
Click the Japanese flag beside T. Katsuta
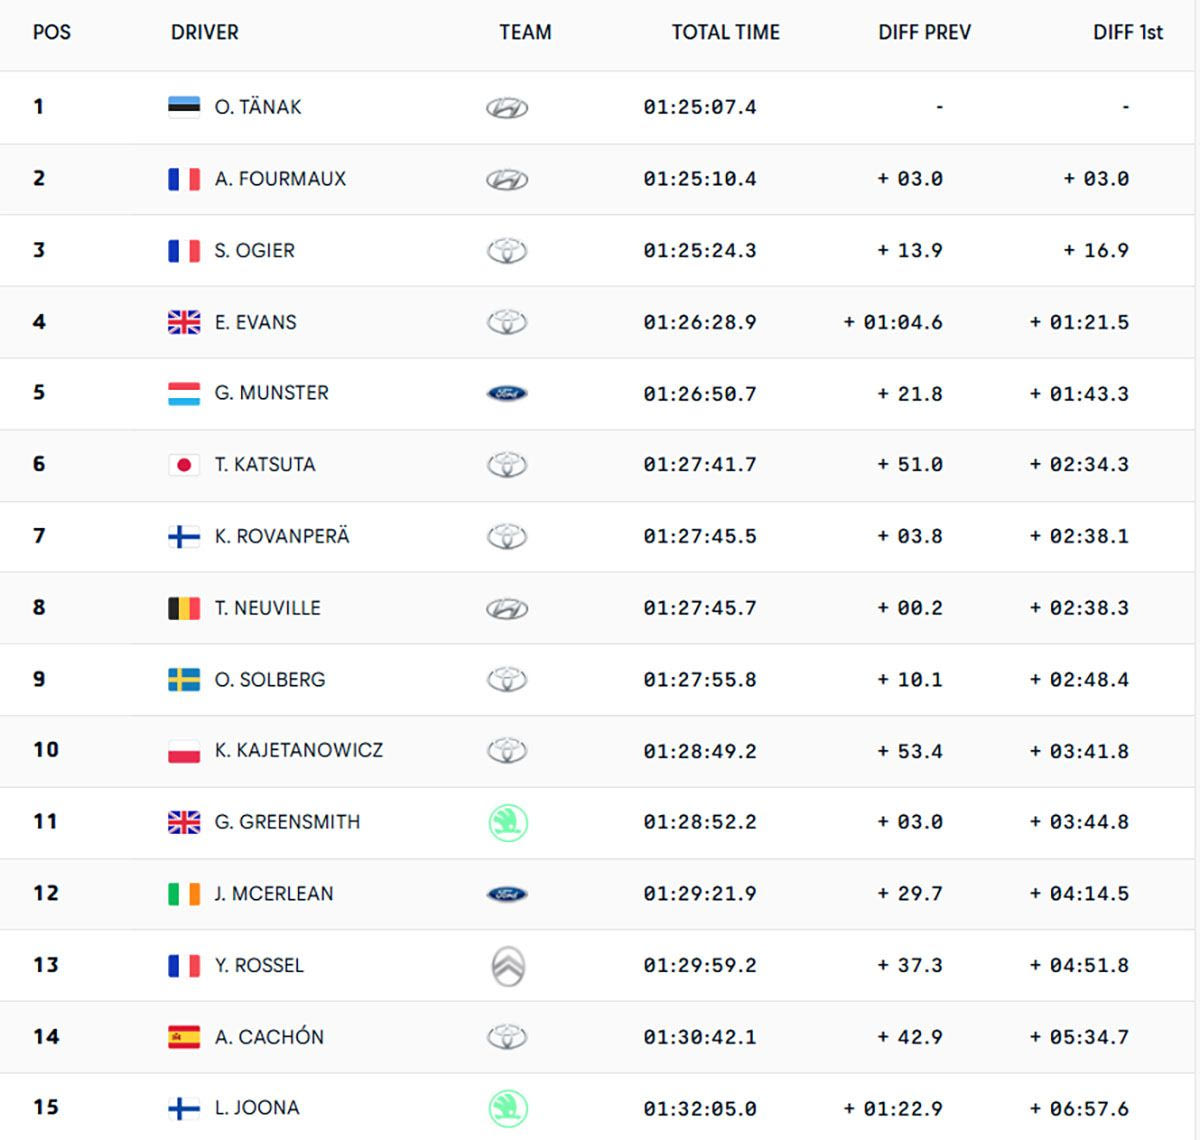(x=184, y=465)
